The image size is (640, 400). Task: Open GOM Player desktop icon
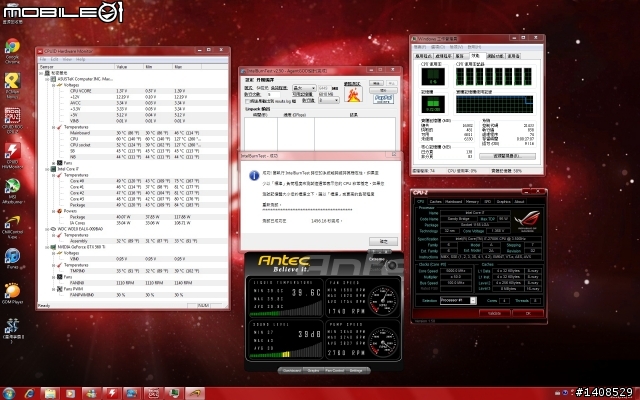12,293
